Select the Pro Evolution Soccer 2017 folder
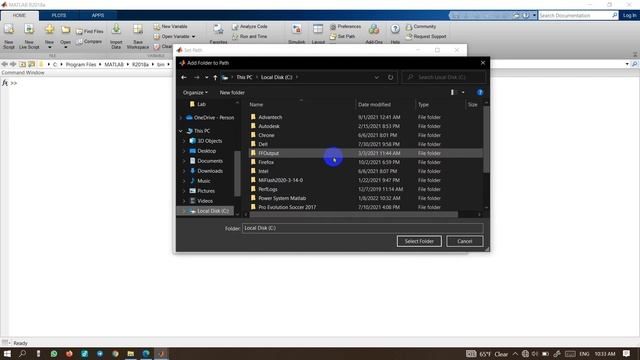Screen dimensions: 640x360 (287, 207)
